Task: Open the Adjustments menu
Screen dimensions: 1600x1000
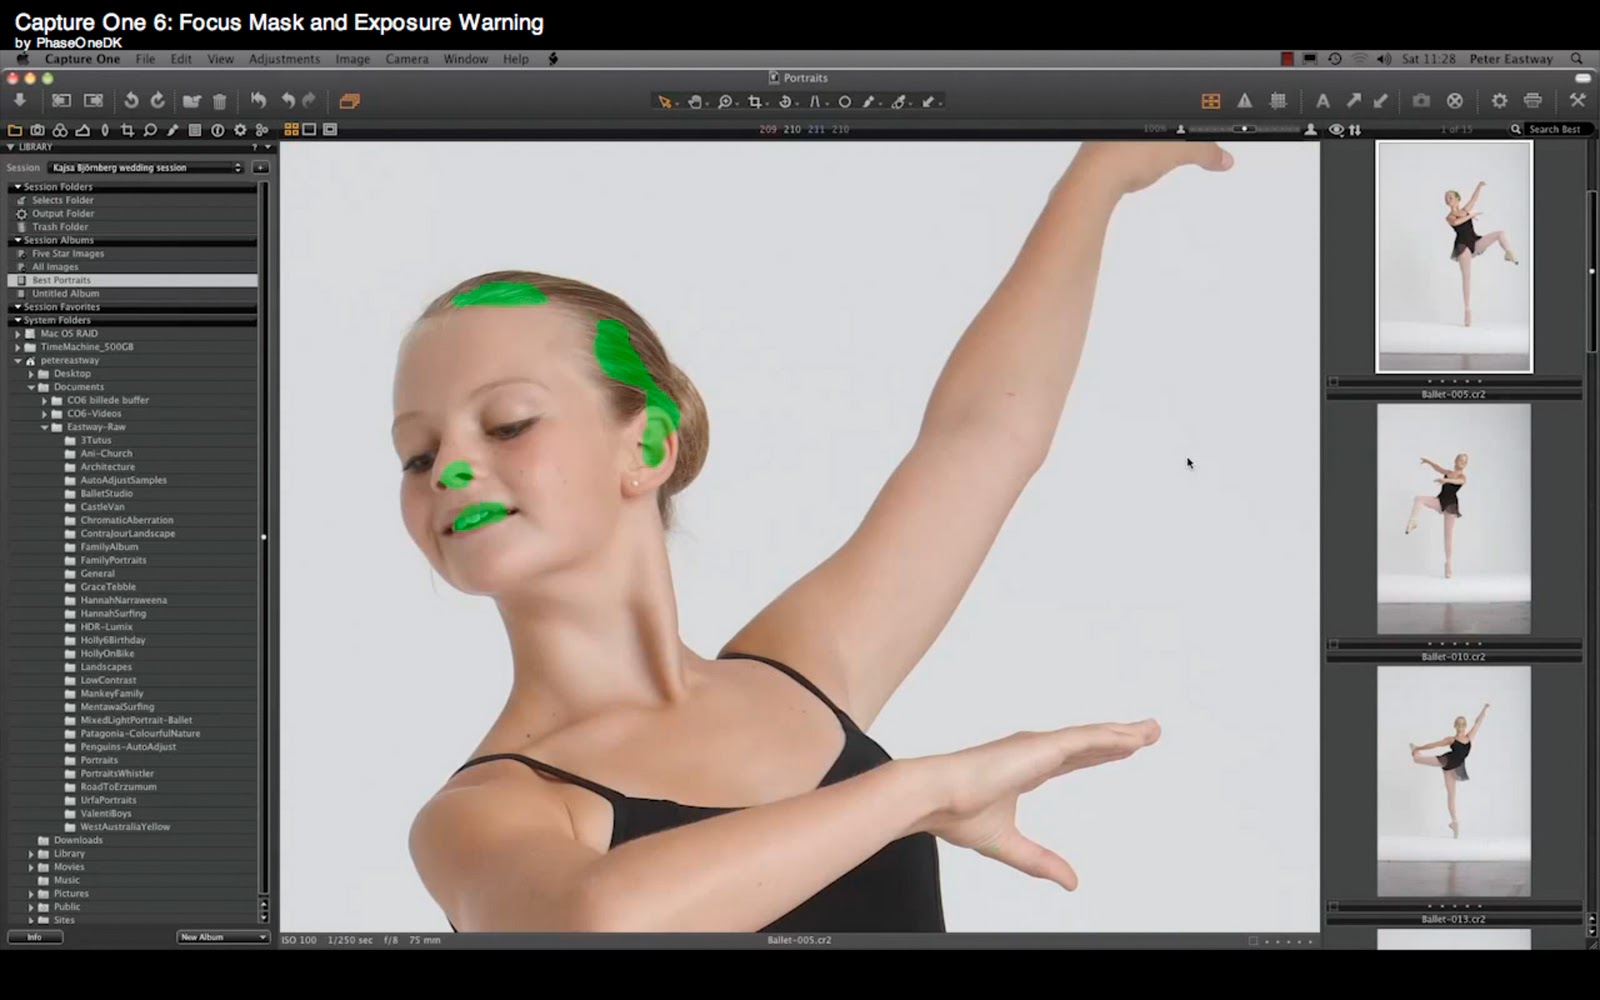Action: pos(284,59)
